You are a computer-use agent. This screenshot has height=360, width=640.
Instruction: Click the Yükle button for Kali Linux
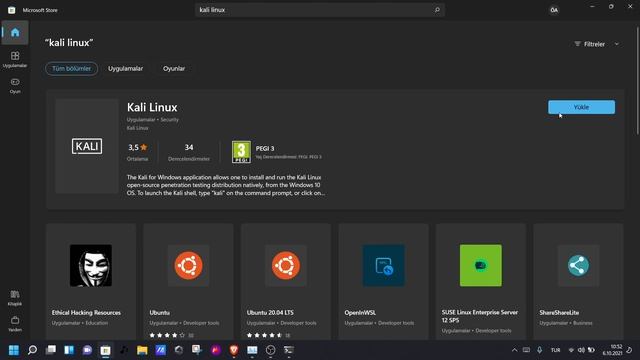click(581, 107)
